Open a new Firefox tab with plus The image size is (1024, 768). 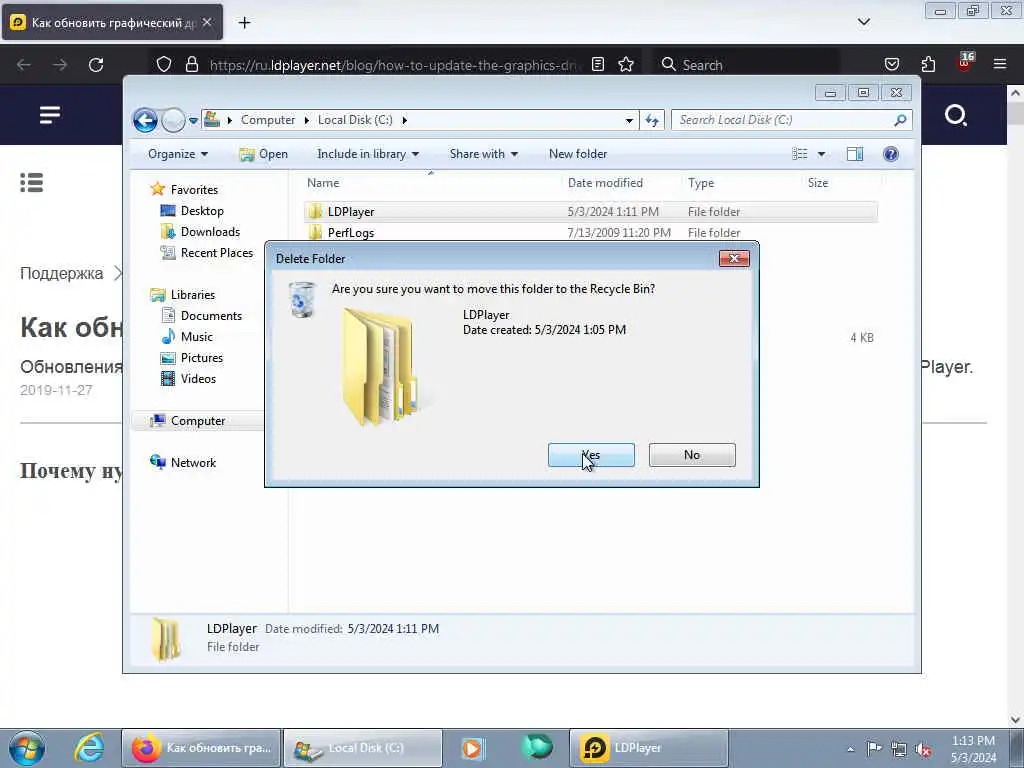244,23
